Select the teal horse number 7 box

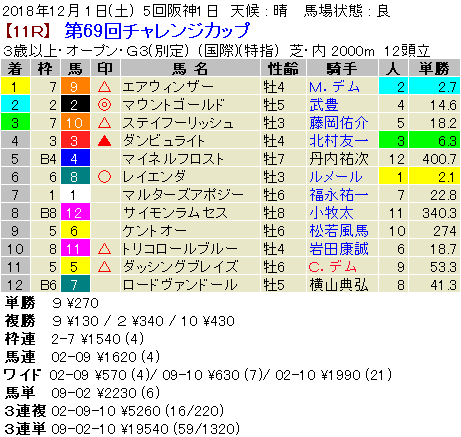pyautogui.click(x=75, y=285)
